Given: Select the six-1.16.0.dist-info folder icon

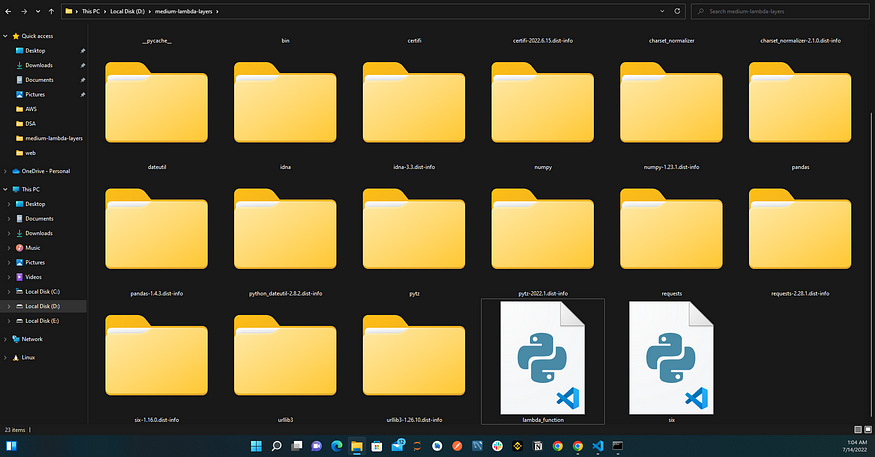Looking at the screenshot, I should (156, 355).
